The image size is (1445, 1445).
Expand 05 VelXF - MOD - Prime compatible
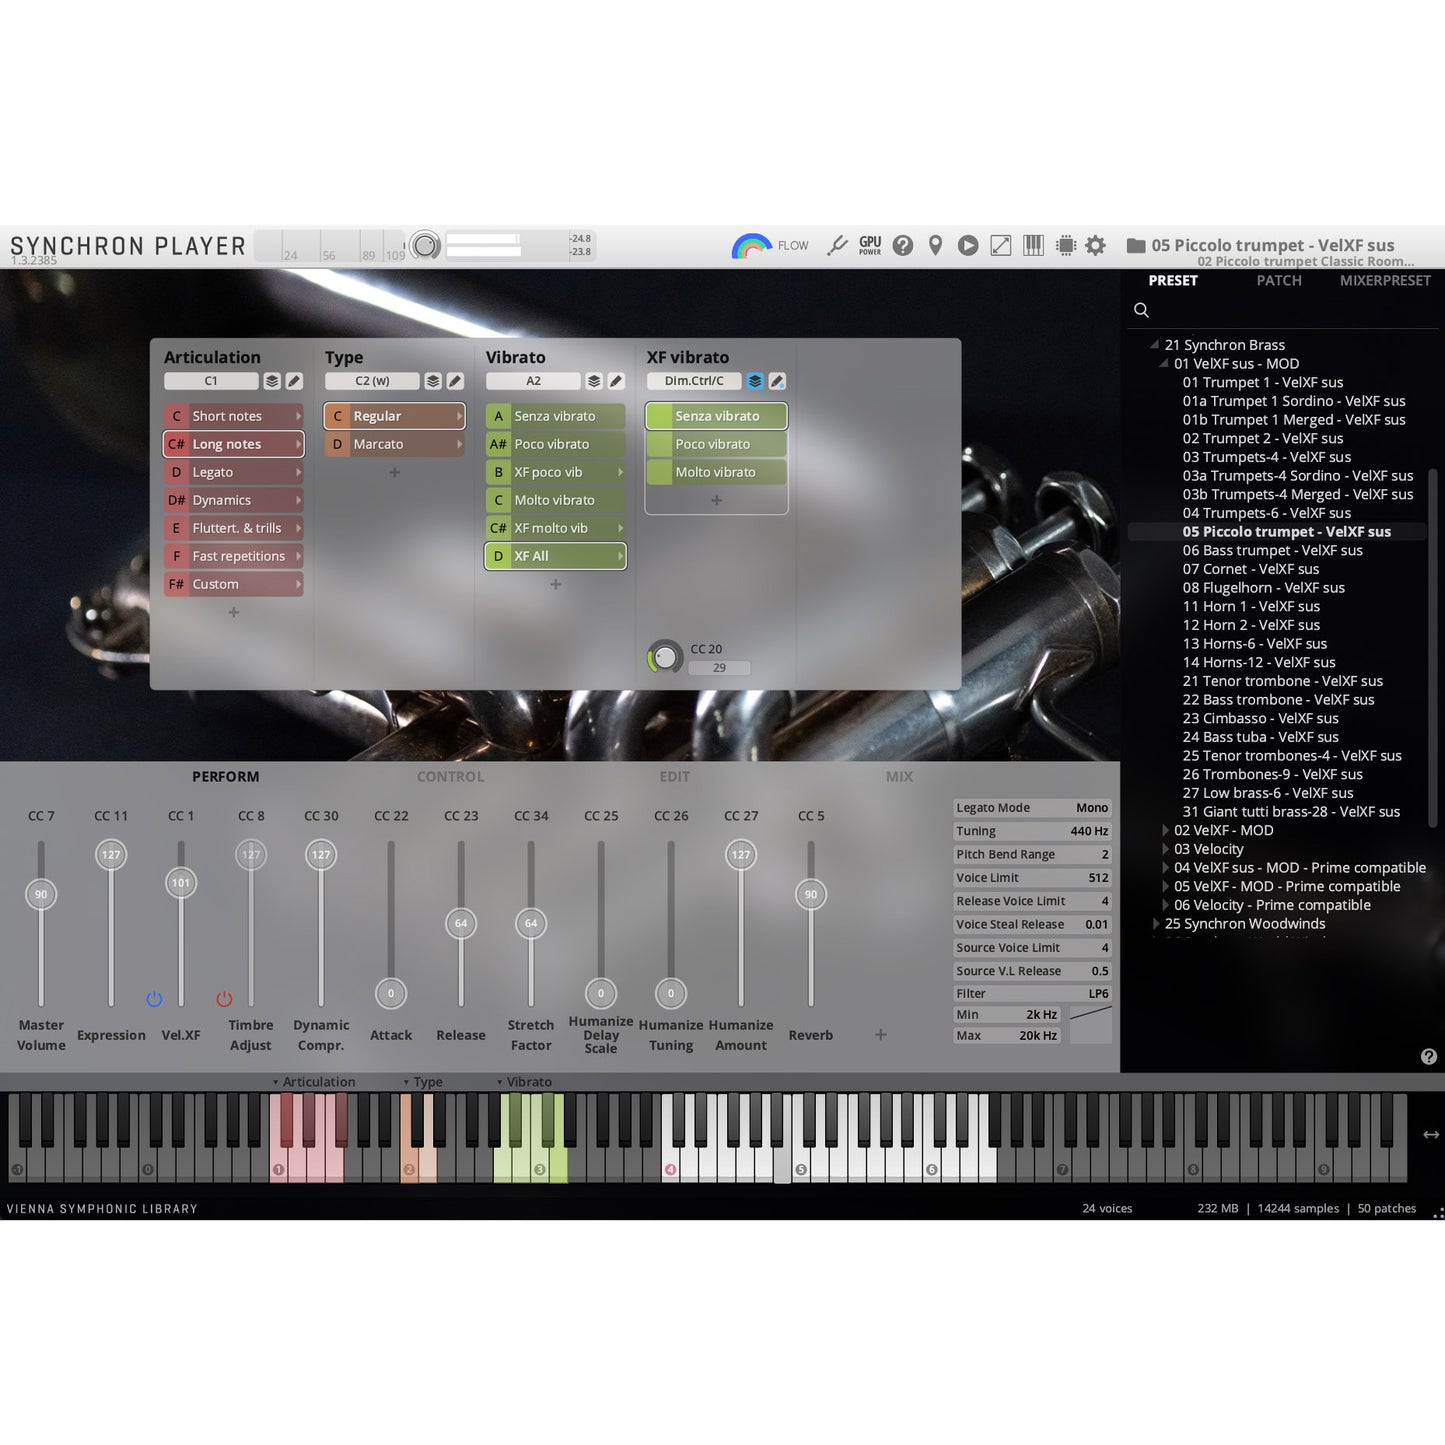click(x=1165, y=887)
